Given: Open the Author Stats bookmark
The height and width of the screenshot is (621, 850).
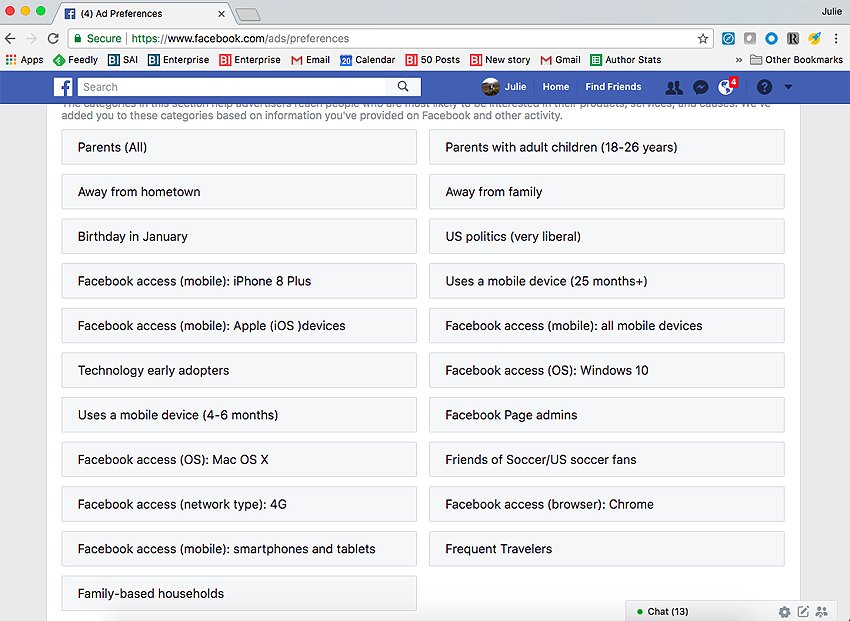Looking at the screenshot, I should point(626,60).
